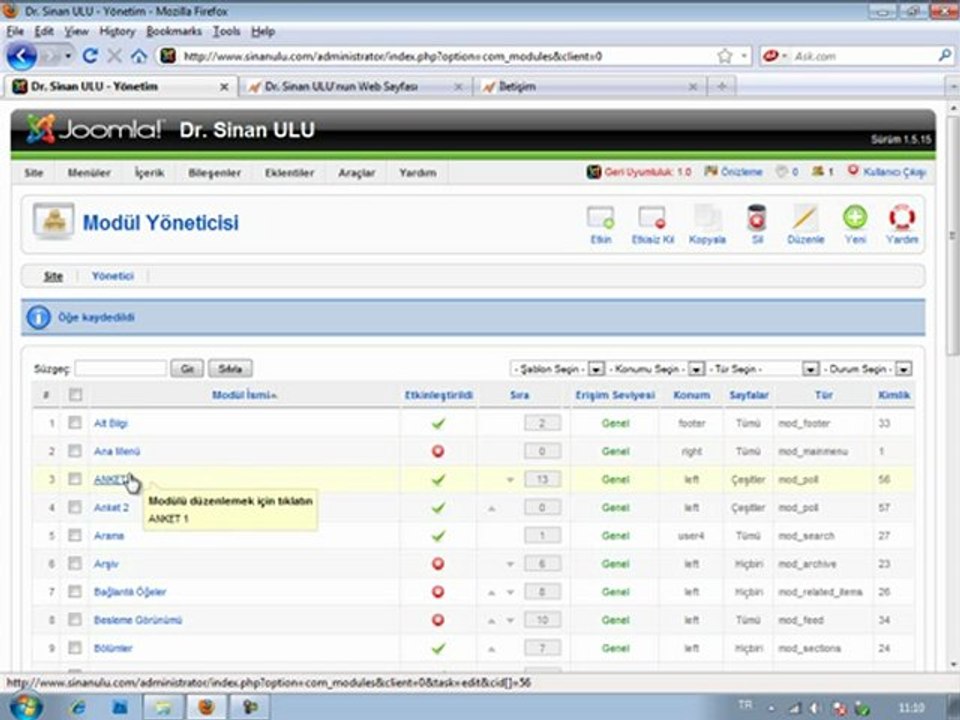Screen dimensions: 960x720
Task: Sort by Modül İsmi column header
Action: (x=244, y=396)
